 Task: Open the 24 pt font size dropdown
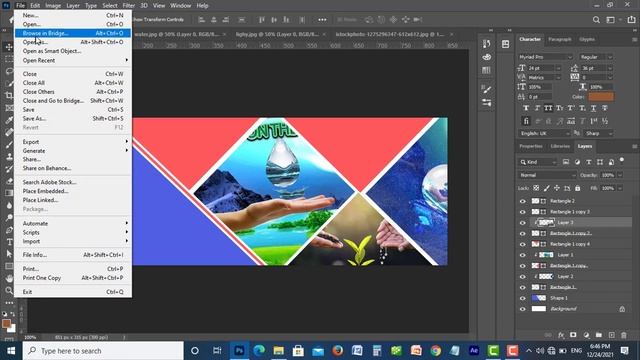(558, 68)
